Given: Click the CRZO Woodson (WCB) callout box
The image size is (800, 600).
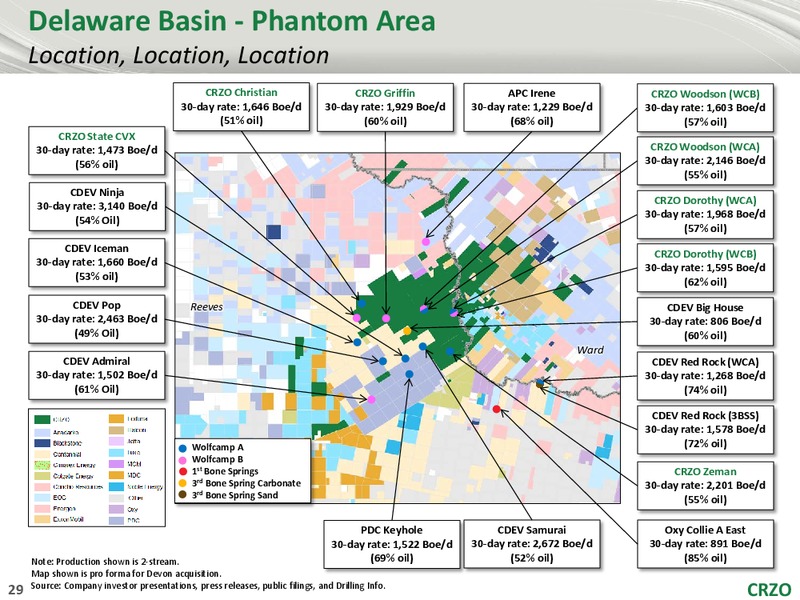Looking at the screenshot, I should [x=705, y=108].
